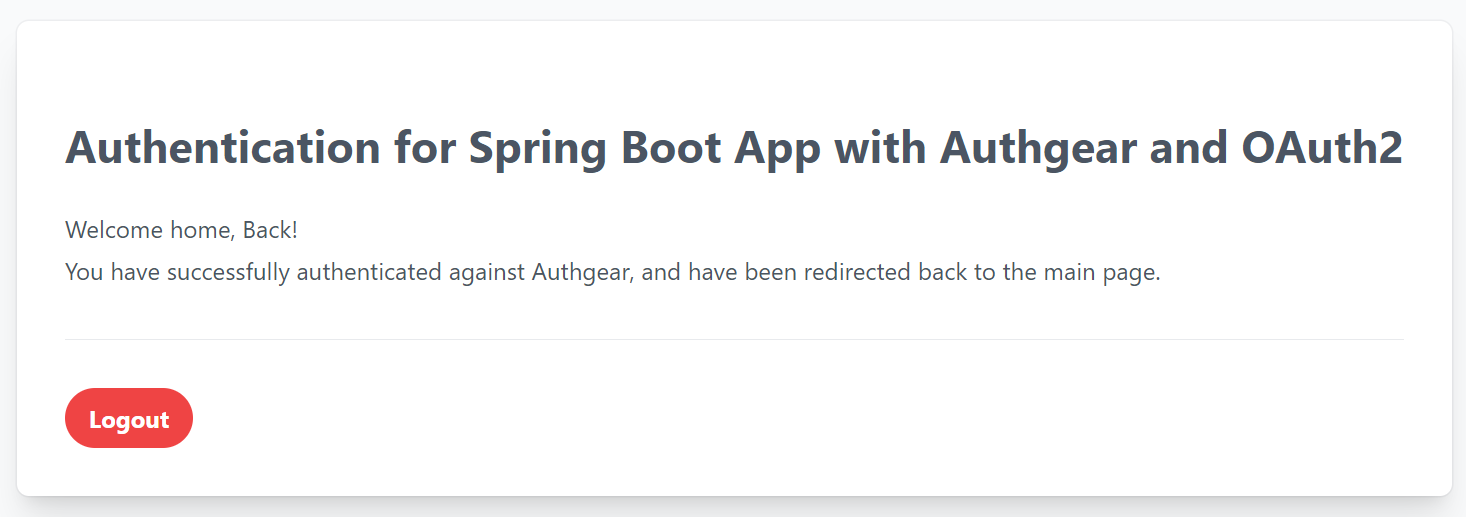The image size is (1466, 517).
Task: Click the word "App" in the heading
Action: coord(778,149)
